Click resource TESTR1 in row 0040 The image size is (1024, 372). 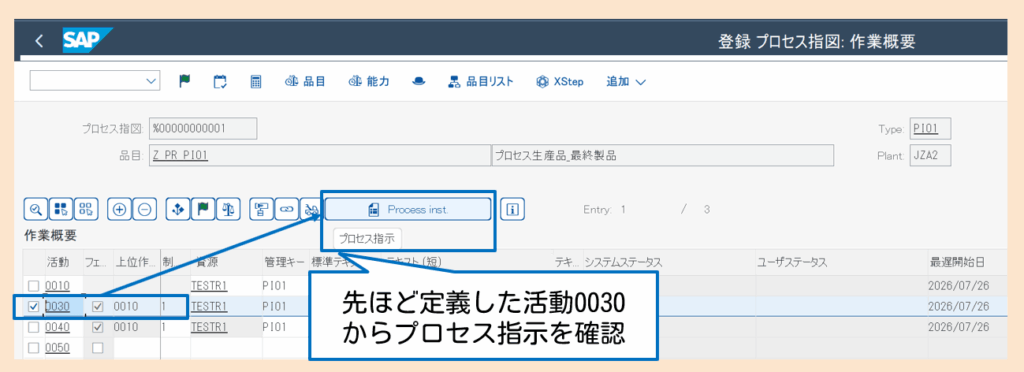click(209, 327)
